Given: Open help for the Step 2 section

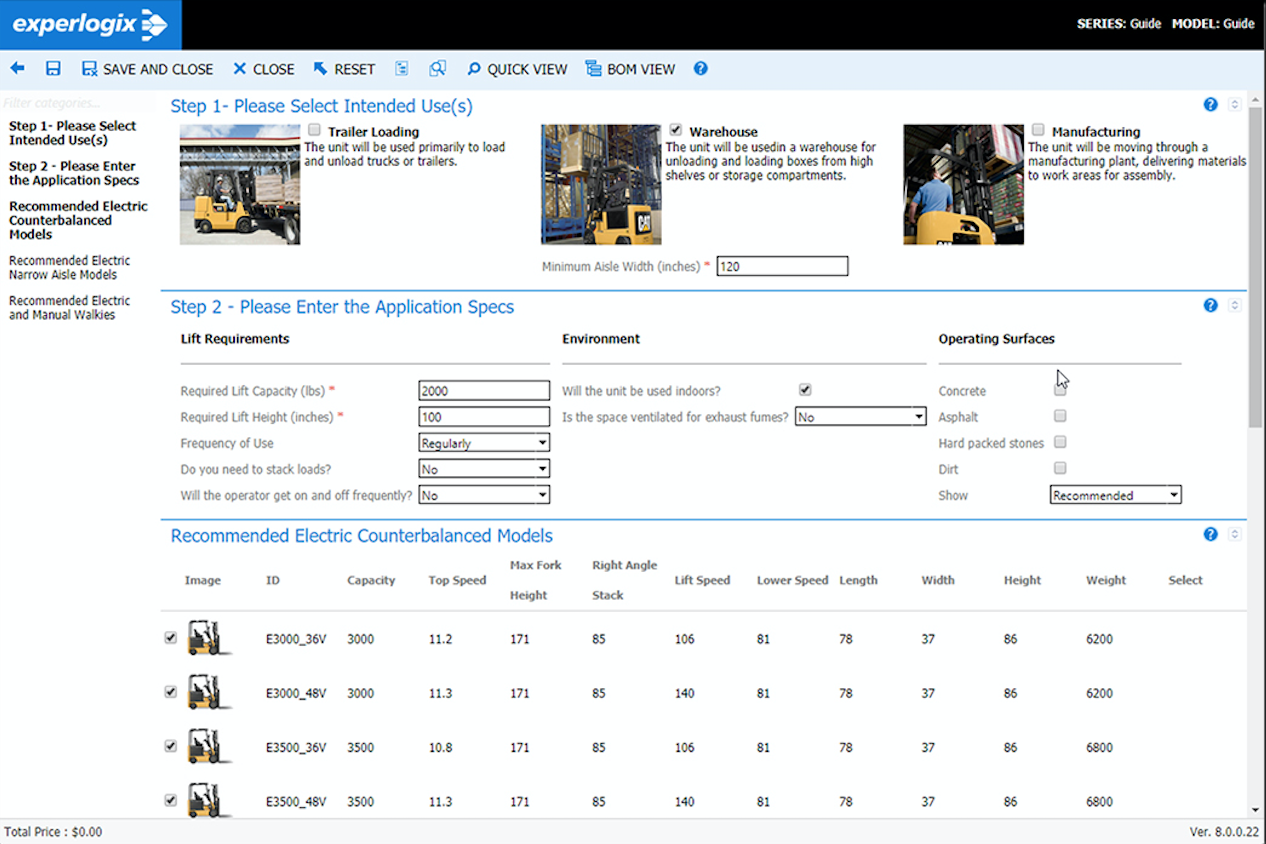Looking at the screenshot, I should tap(1210, 306).
